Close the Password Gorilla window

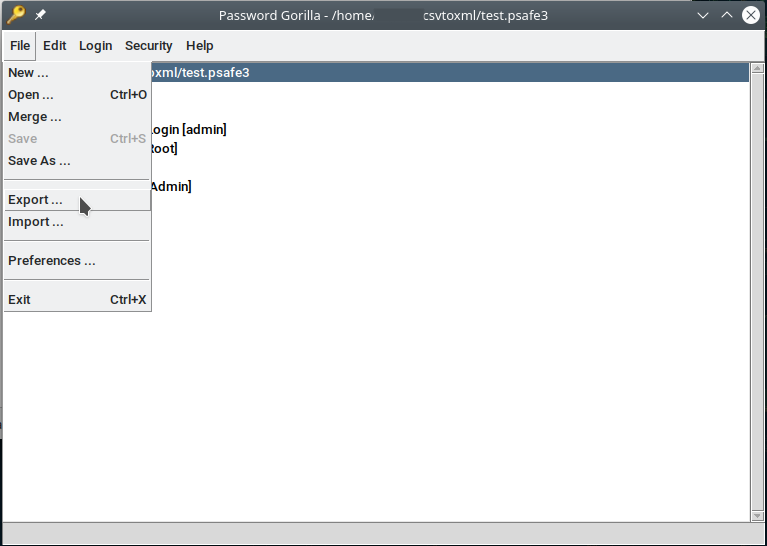coord(751,15)
